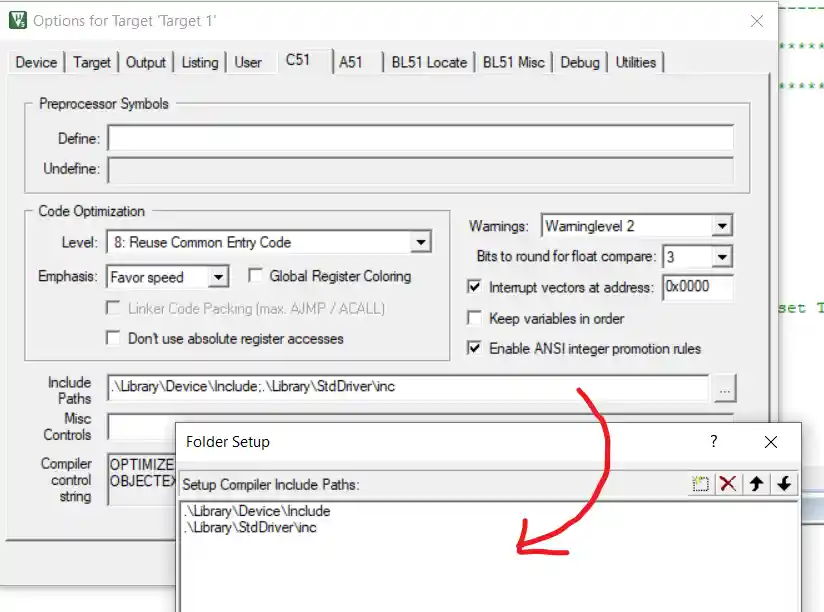The image size is (824, 612).
Task: Disable Enable ANSI integer promotion rules
Action: (475, 348)
